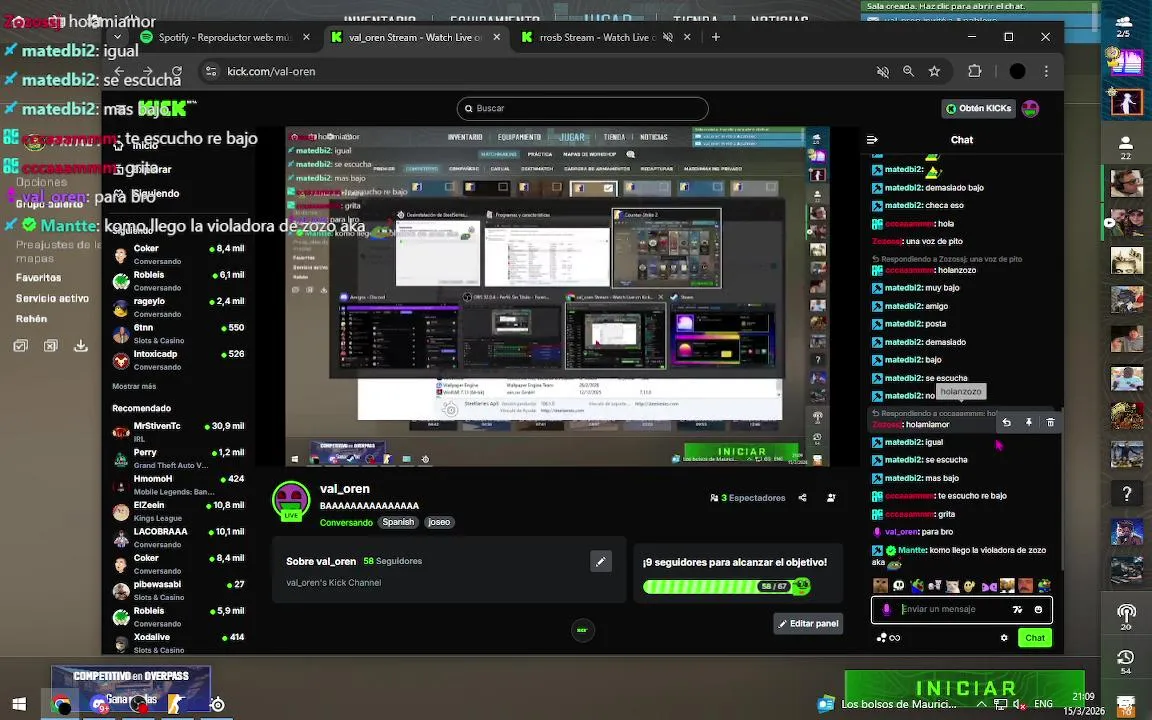Select the val_oren Stream browser tab
The height and width of the screenshot is (720, 1152).
coord(415,37)
